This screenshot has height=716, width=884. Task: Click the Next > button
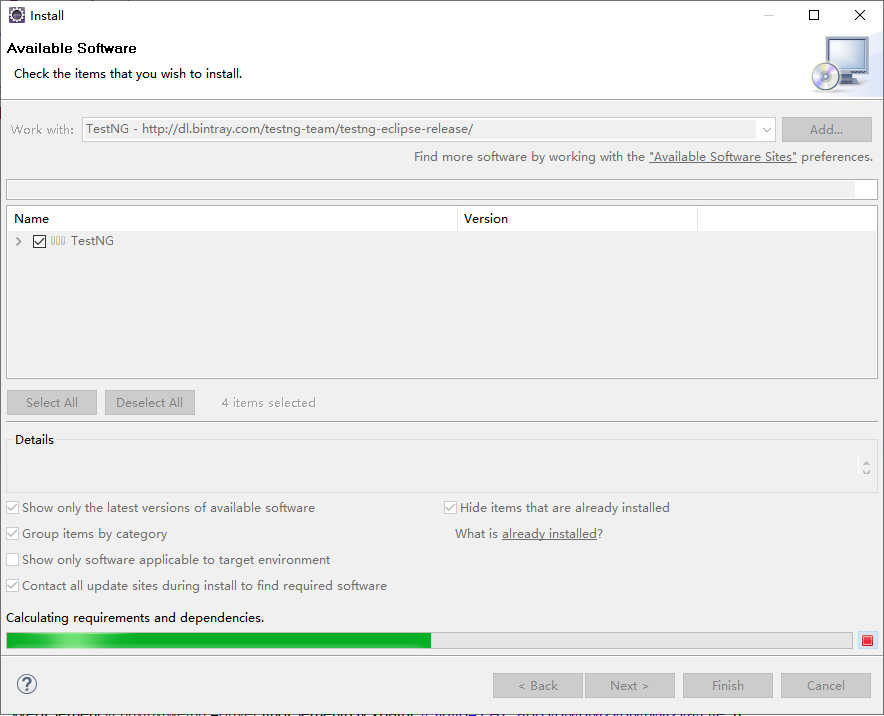630,686
